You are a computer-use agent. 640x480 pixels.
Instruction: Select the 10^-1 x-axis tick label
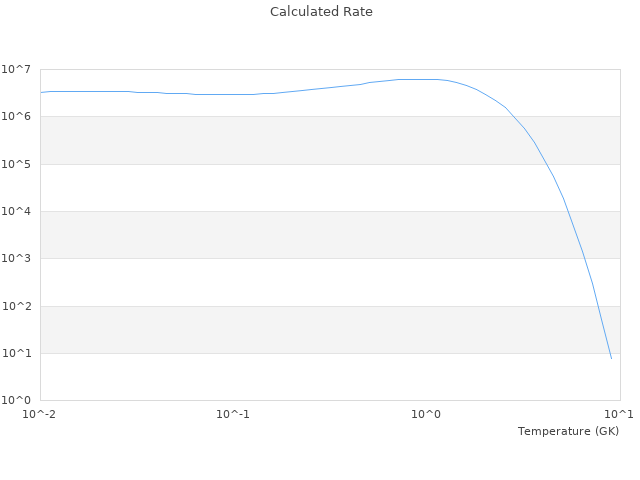pyautogui.click(x=233, y=414)
